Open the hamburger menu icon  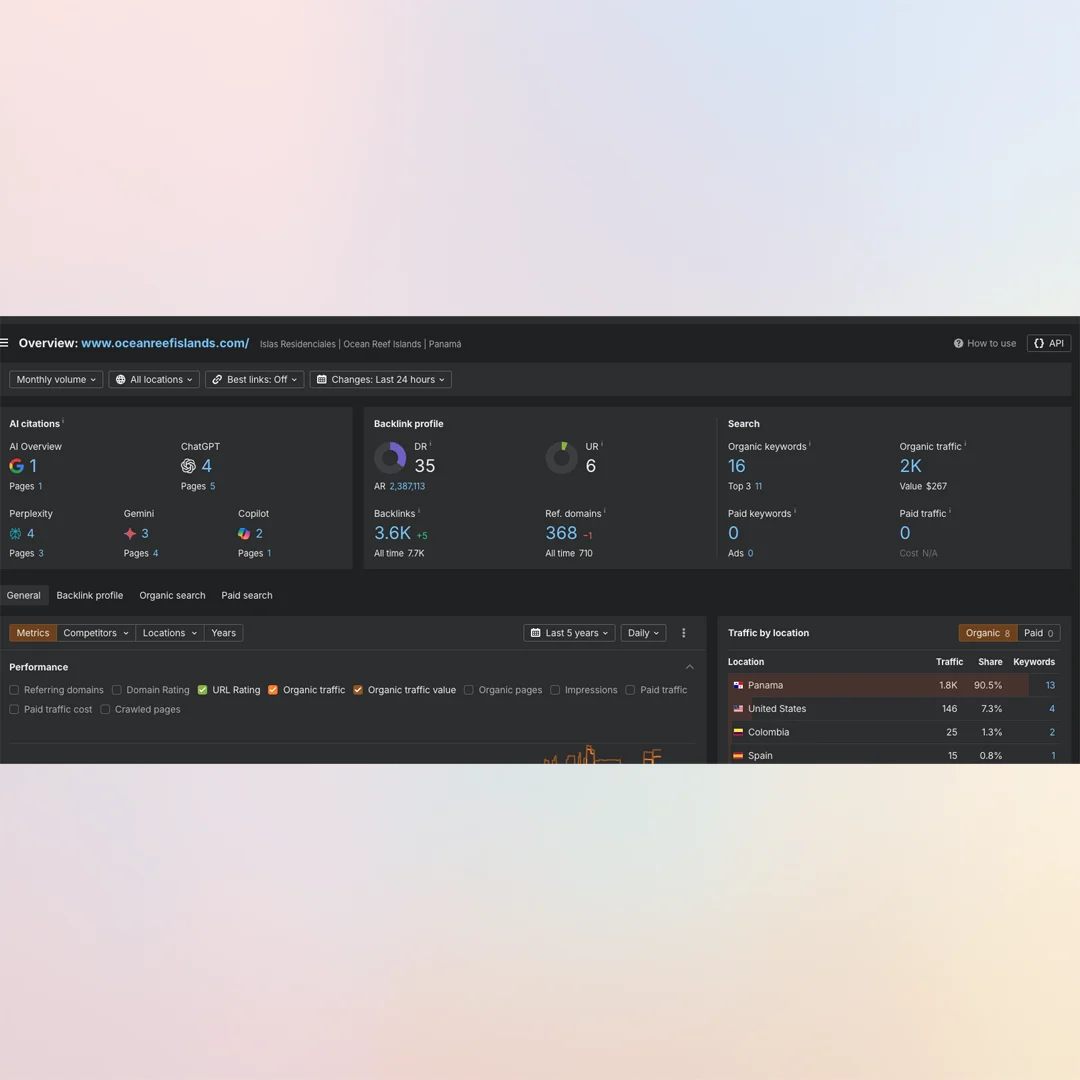[5, 343]
